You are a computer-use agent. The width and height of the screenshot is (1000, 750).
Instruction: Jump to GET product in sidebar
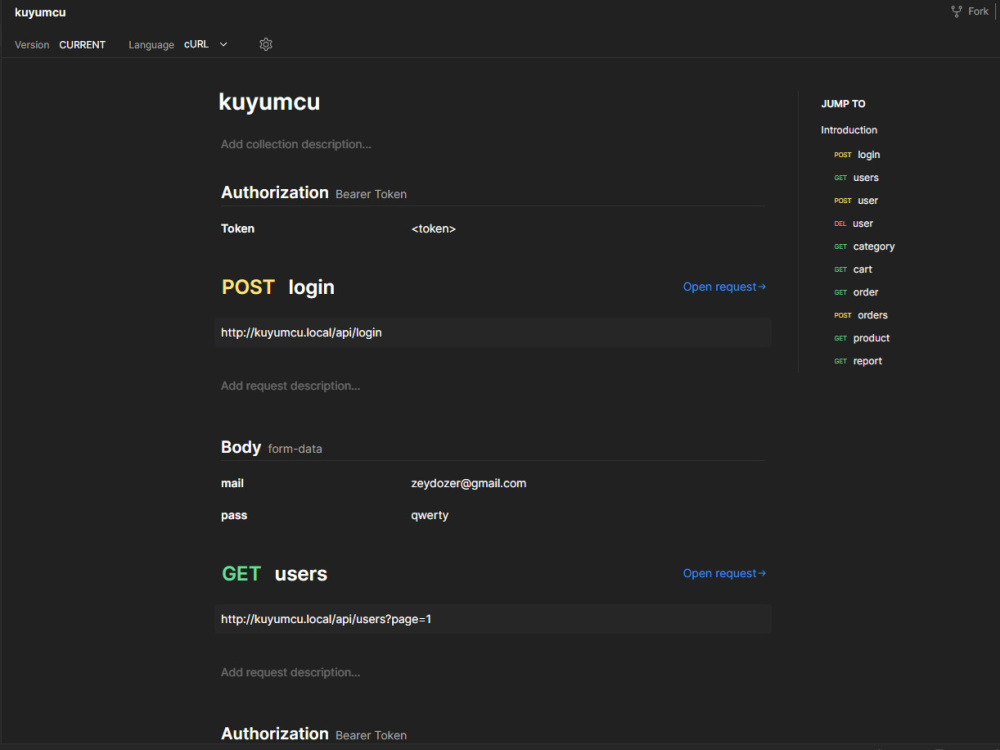(x=862, y=339)
